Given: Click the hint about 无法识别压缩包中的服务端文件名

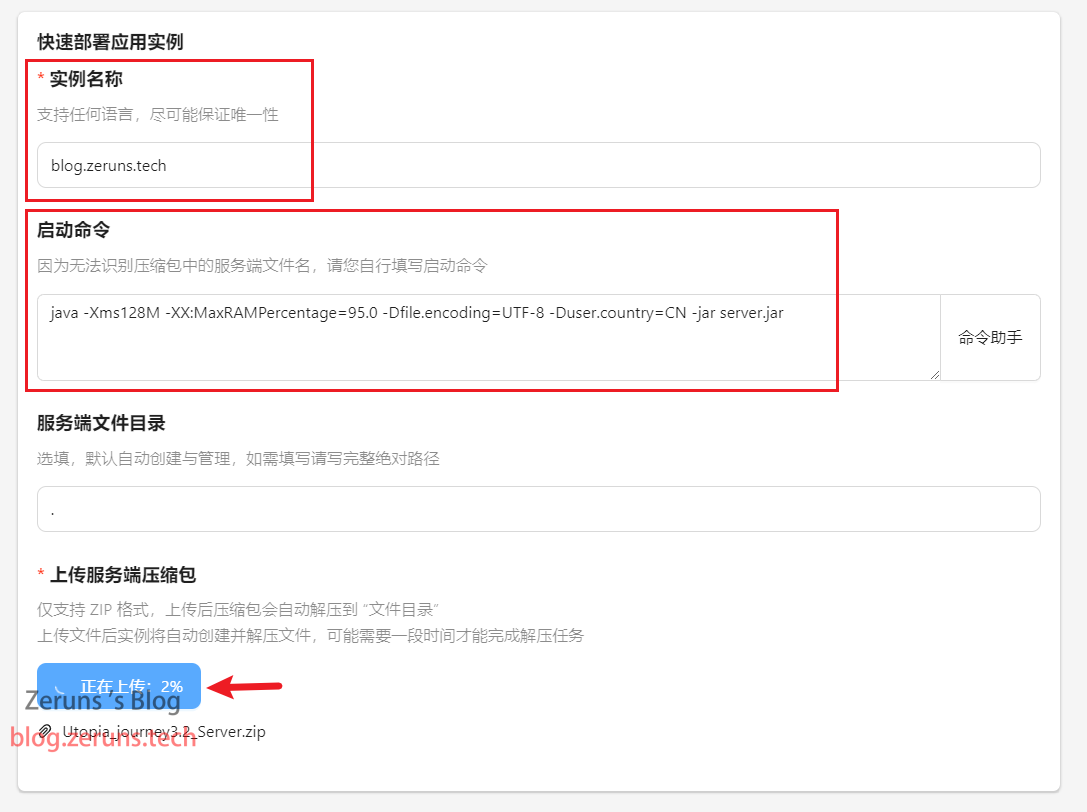Looking at the screenshot, I should tap(262, 266).
